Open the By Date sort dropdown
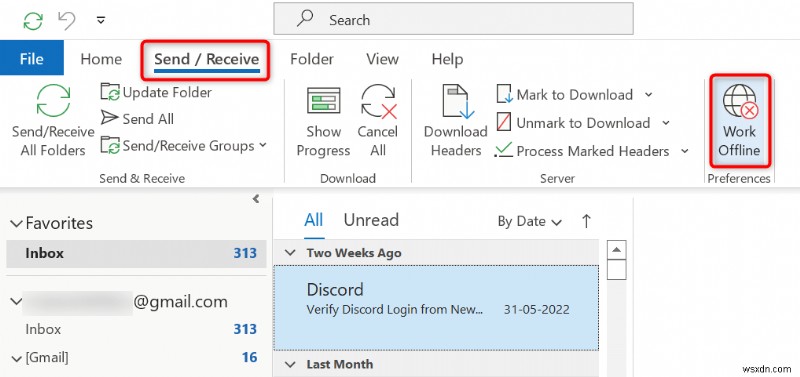 (530, 221)
